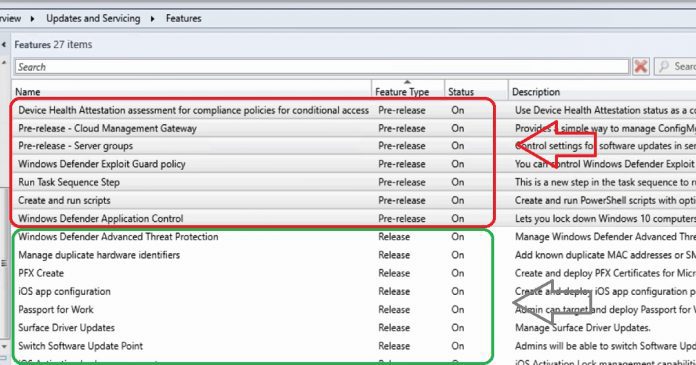This screenshot has height=365, width=696.
Task: Sort by the Description column header
Action: 602,91
